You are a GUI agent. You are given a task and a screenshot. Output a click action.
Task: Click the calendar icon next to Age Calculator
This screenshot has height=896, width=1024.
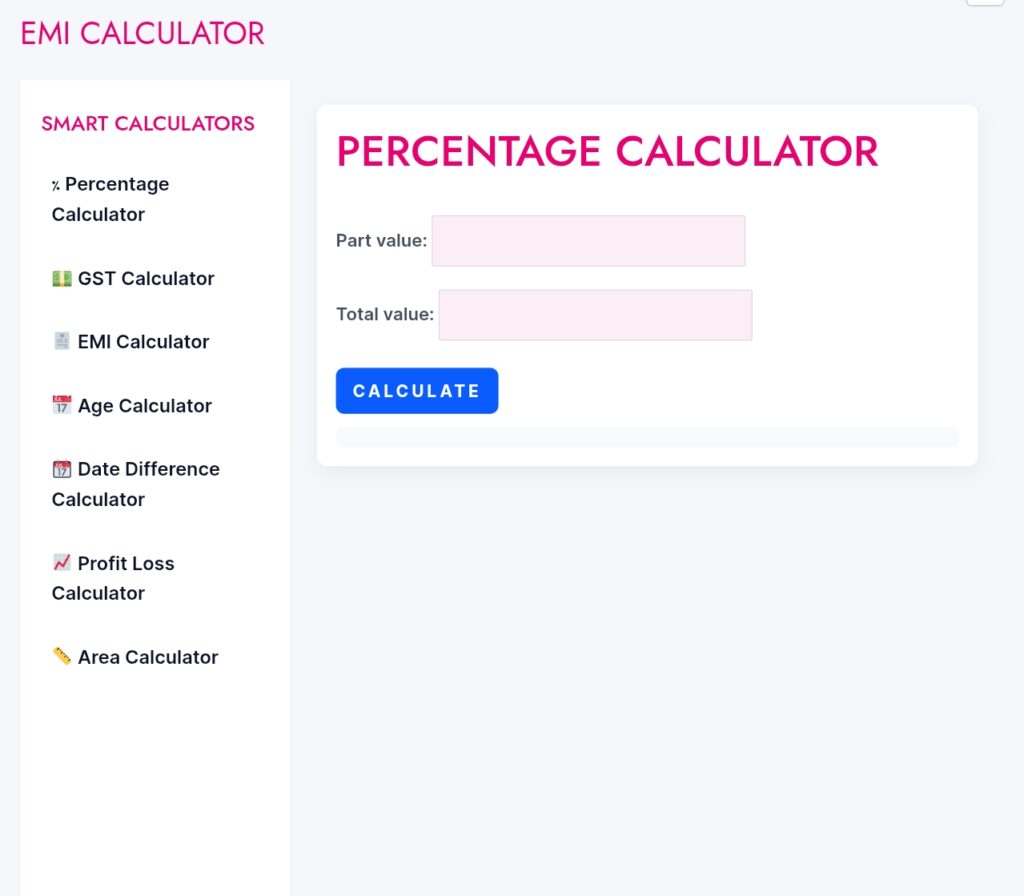click(x=61, y=405)
